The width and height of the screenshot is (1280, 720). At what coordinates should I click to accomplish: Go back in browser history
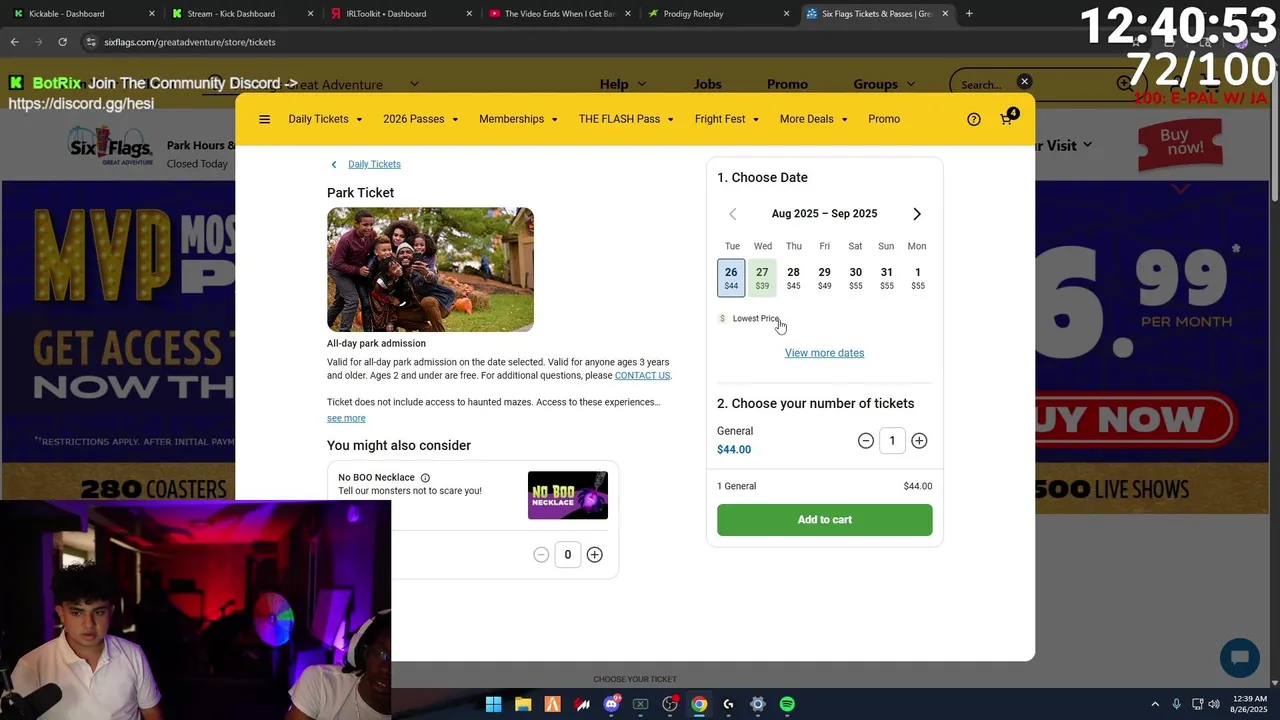coord(14,42)
